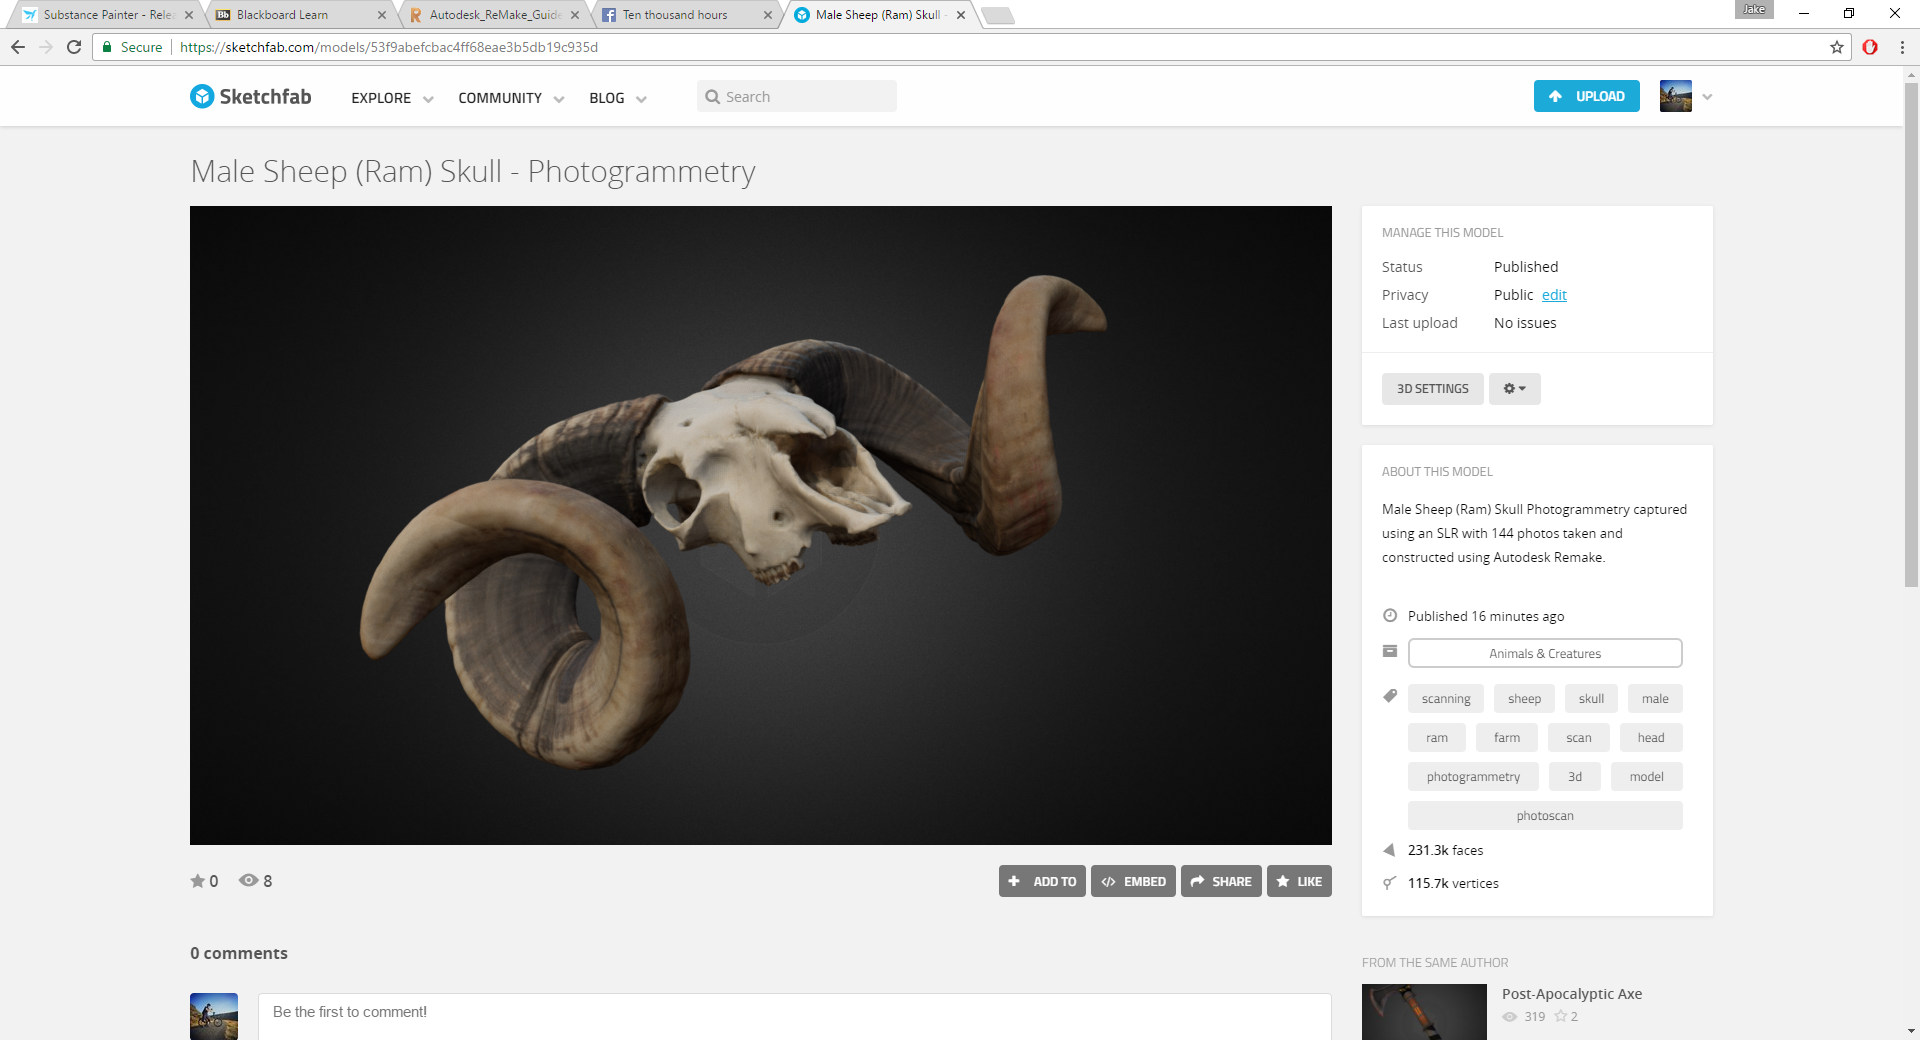Click the browser address bar URL
Screen dimensions: 1920x1040
pos(389,47)
